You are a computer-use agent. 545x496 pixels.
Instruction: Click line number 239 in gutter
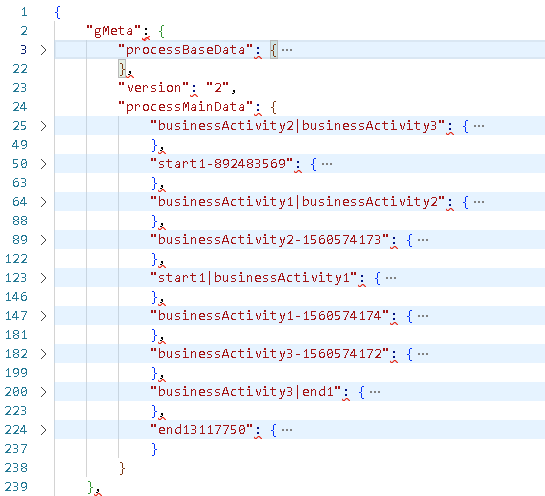click(16, 487)
